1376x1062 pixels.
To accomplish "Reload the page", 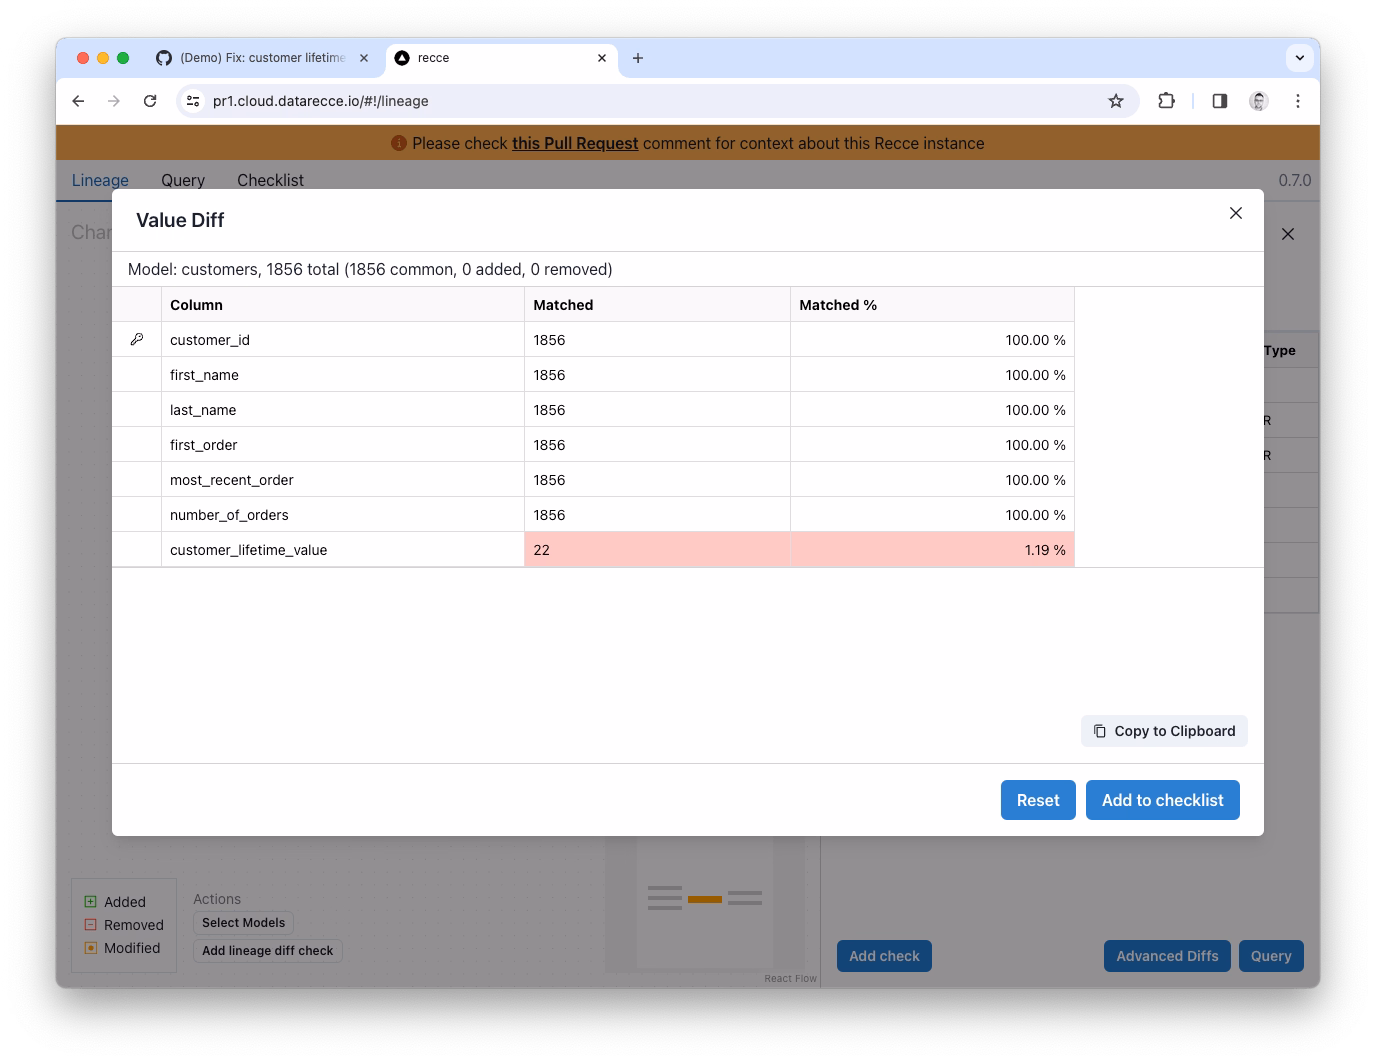I will tap(150, 101).
